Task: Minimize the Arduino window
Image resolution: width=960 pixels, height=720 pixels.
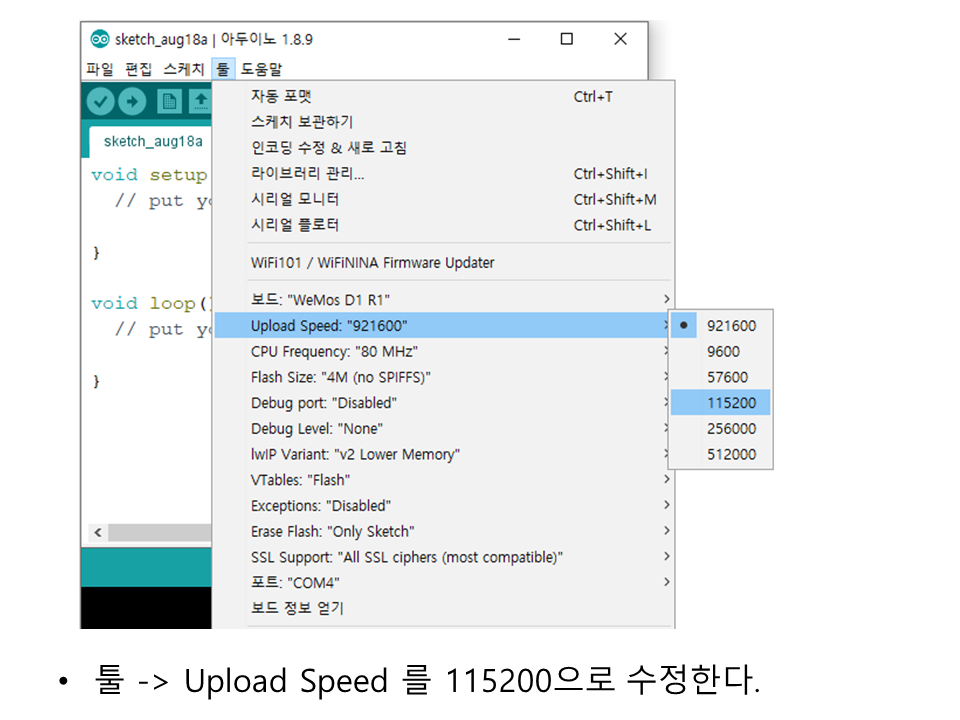Action: point(514,39)
